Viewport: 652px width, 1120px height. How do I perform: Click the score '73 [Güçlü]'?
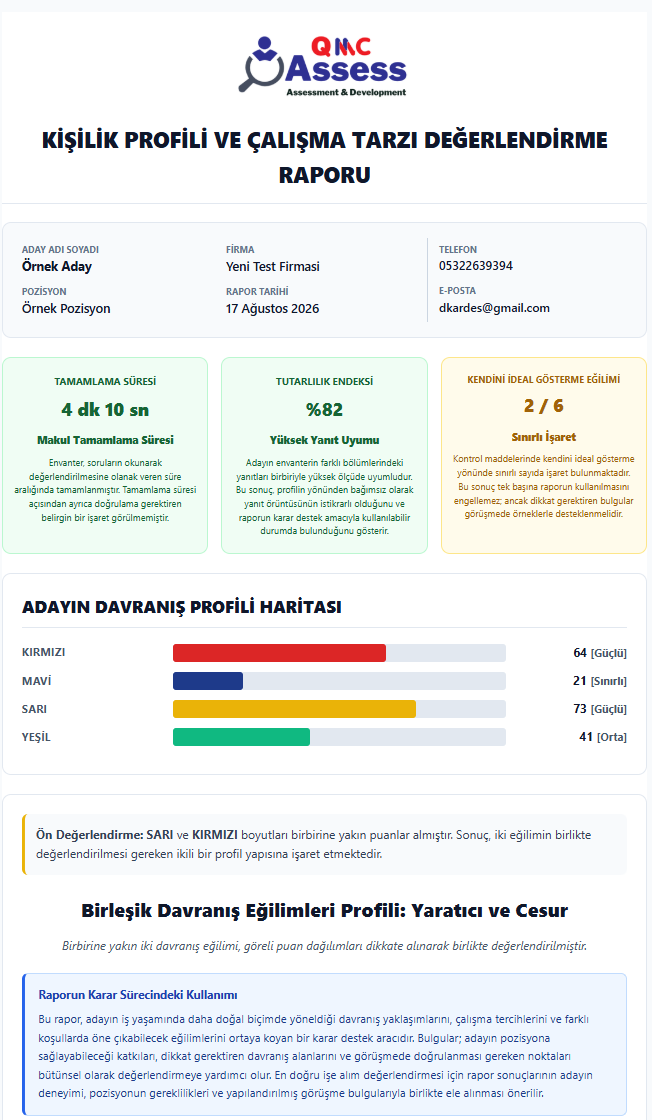(600, 709)
